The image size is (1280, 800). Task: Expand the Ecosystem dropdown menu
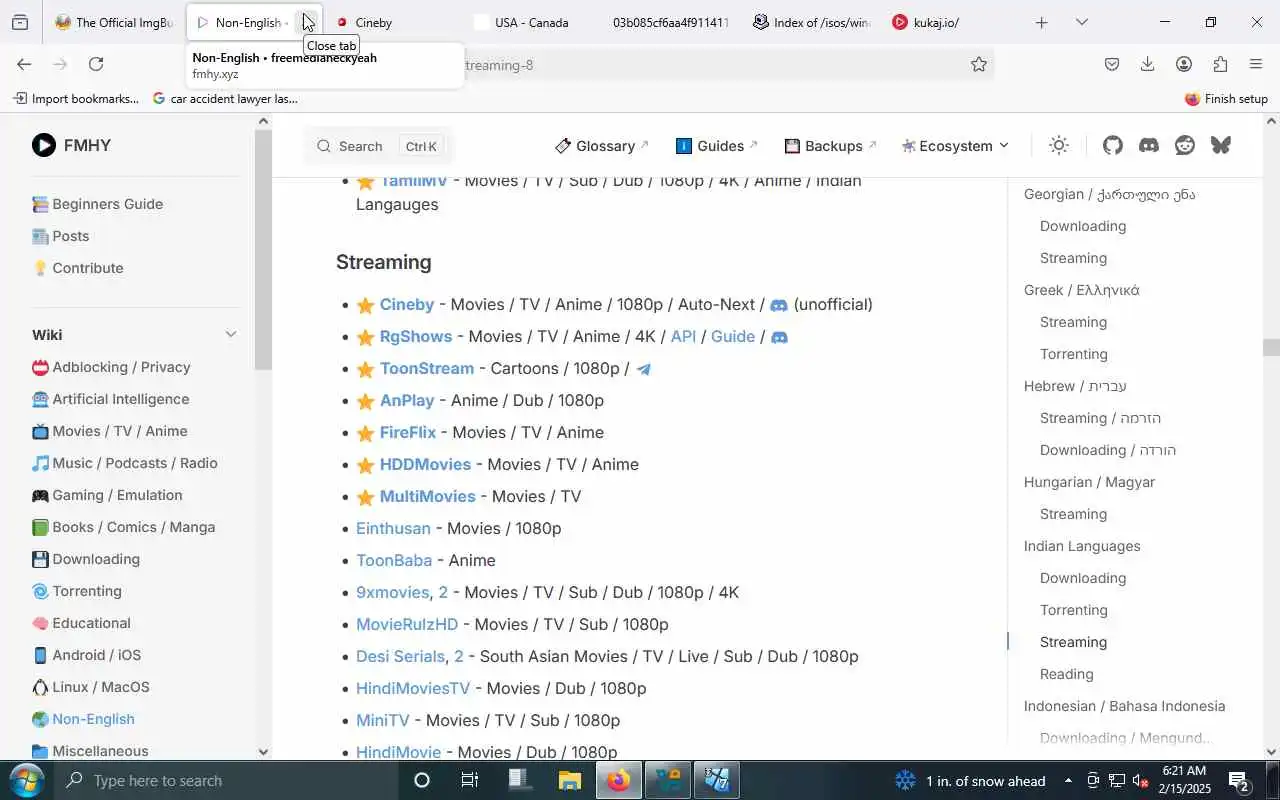[955, 146]
